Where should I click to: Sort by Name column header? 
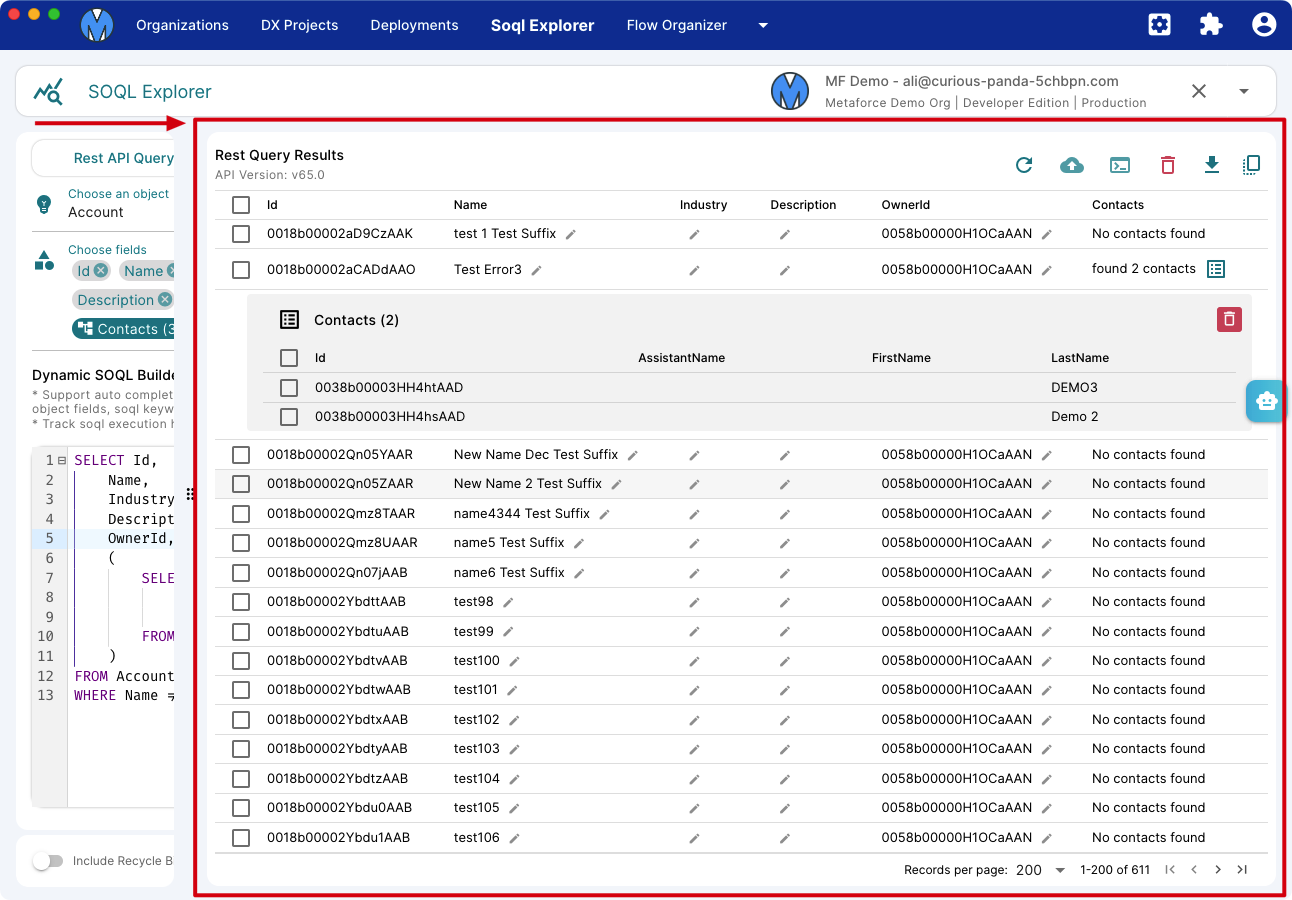tap(470, 205)
